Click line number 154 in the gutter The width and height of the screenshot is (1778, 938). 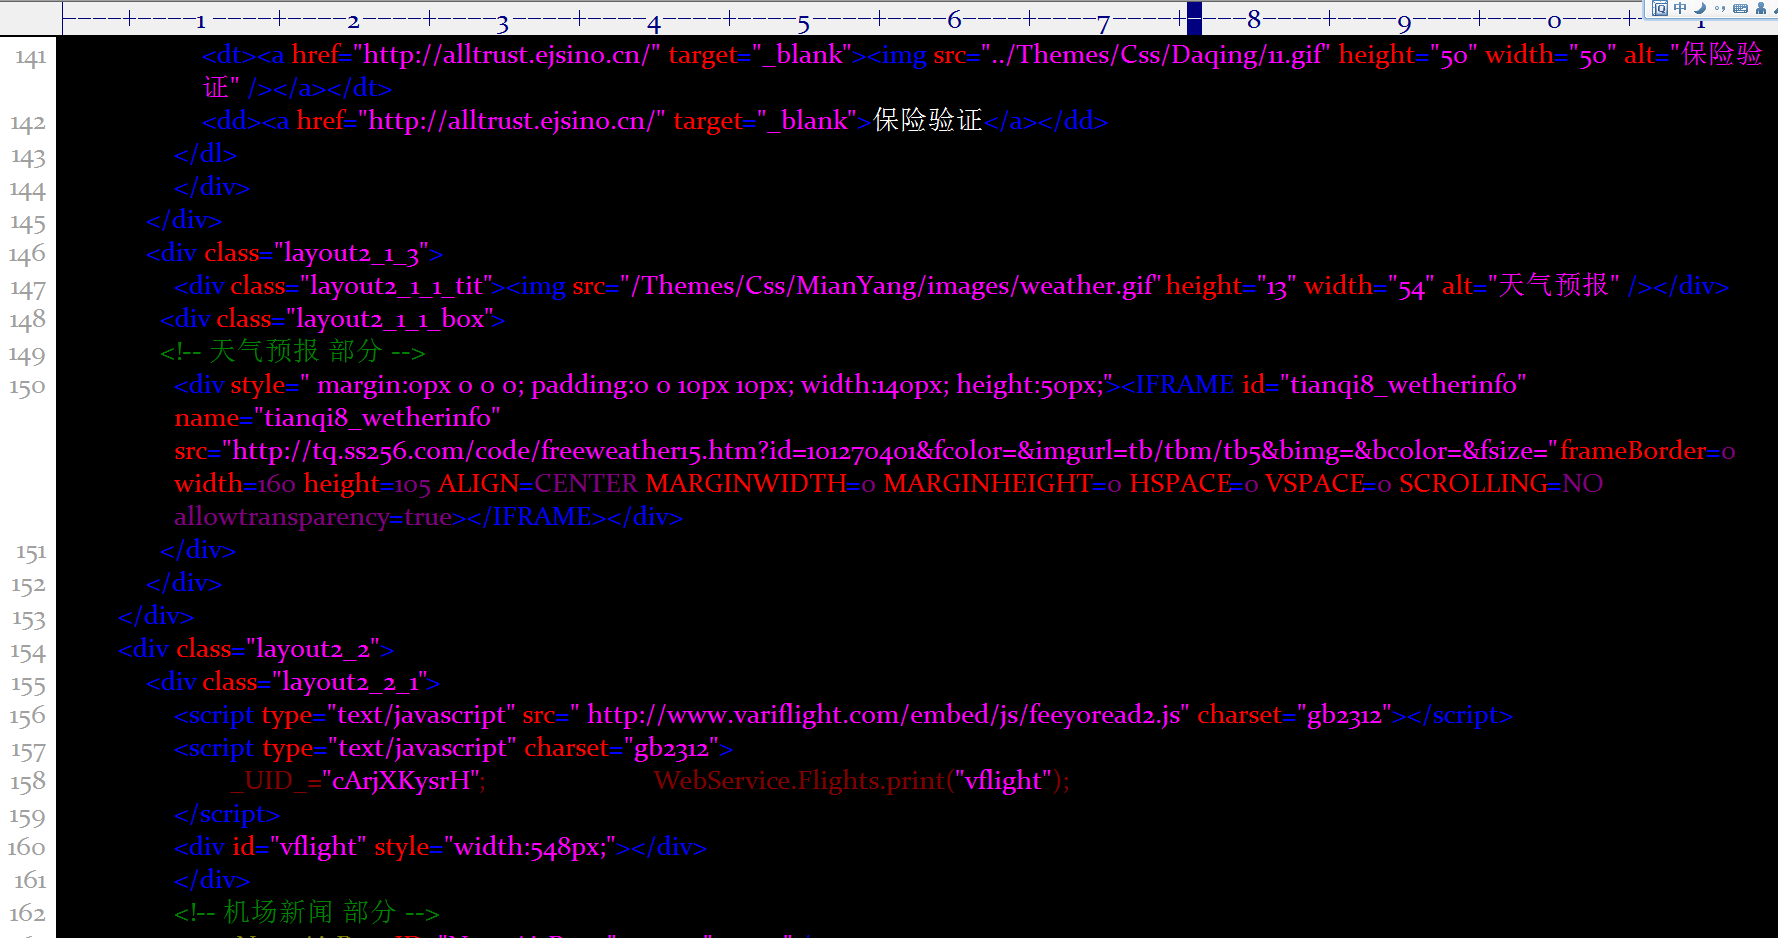coord(28,652)
